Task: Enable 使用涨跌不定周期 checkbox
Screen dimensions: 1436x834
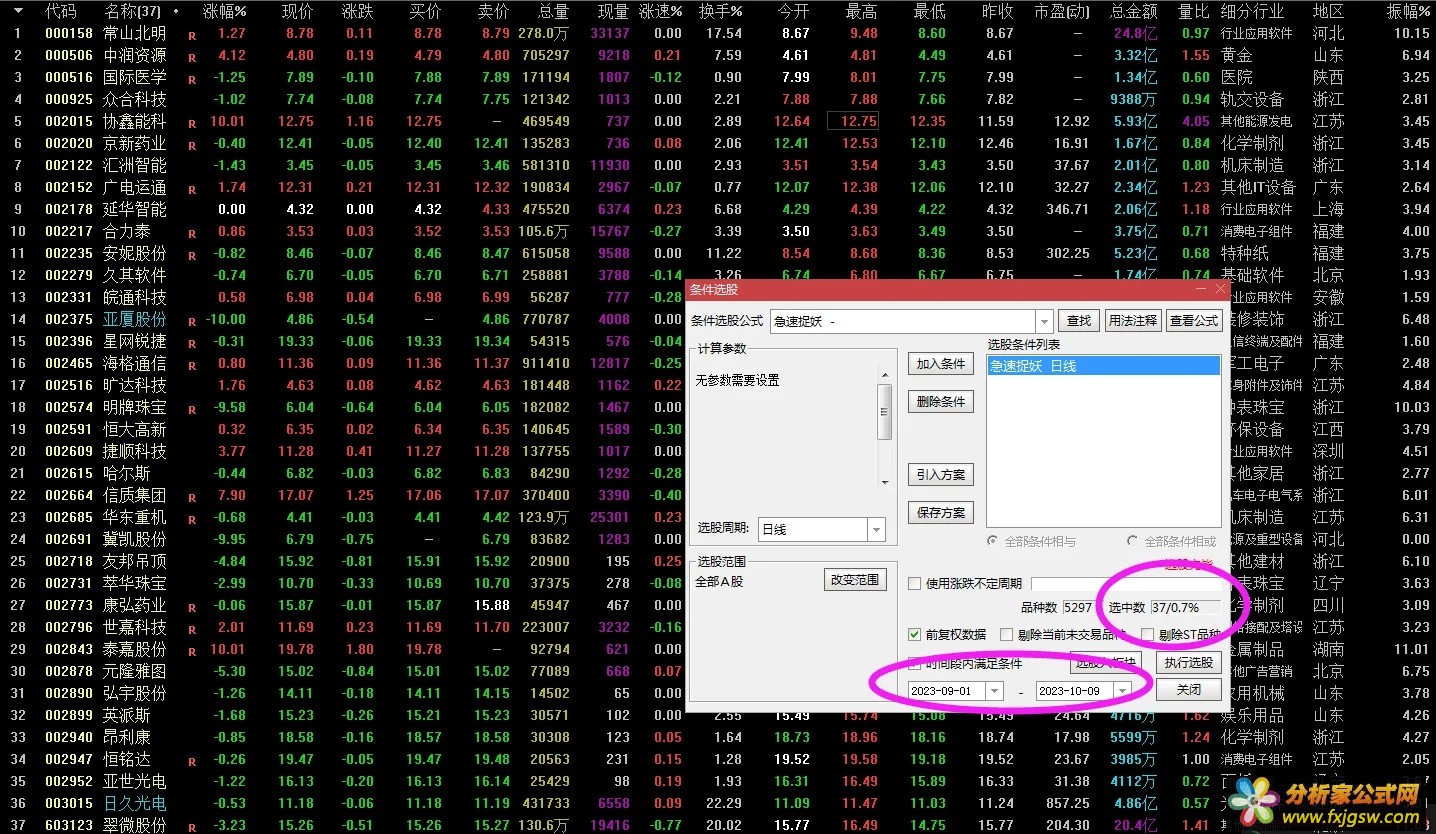Action: click(x=914, y=584)
